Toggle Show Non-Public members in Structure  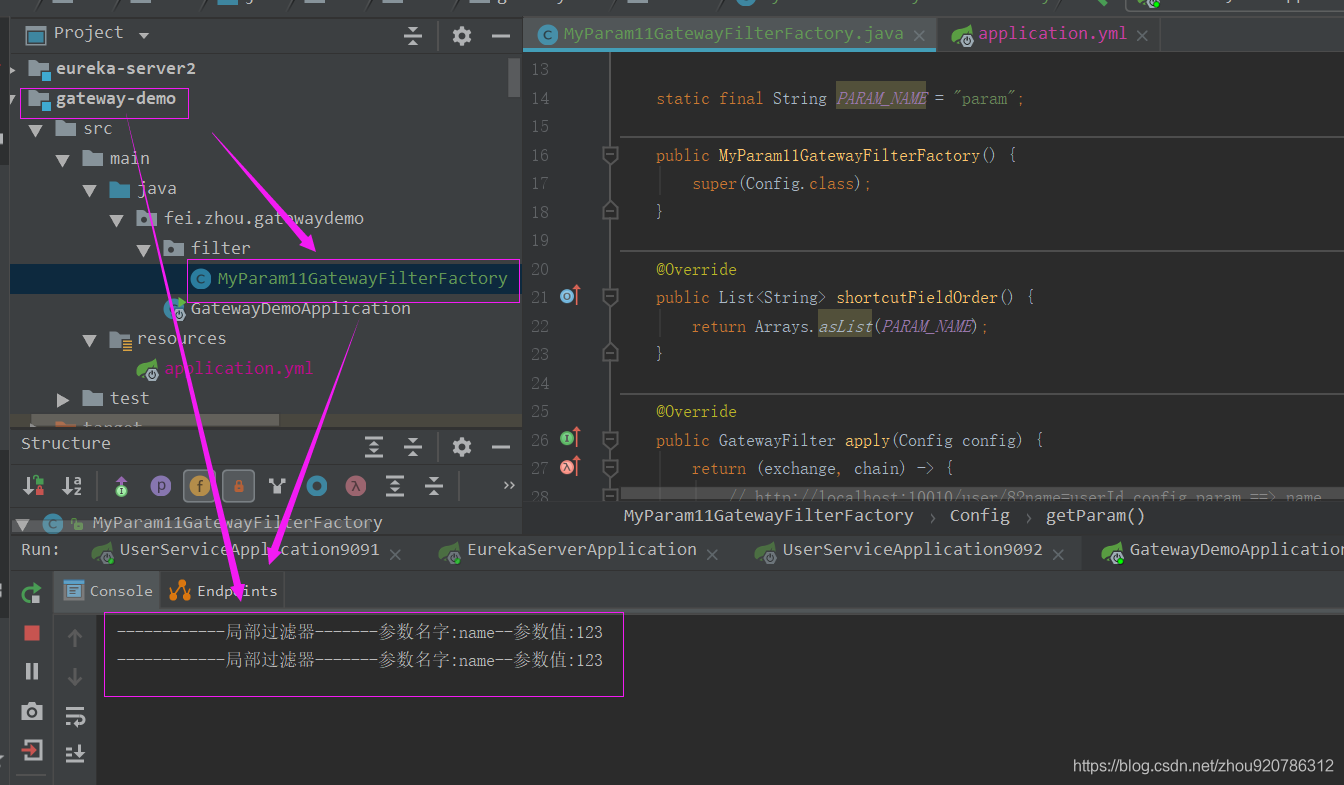[x=238, y=486]
